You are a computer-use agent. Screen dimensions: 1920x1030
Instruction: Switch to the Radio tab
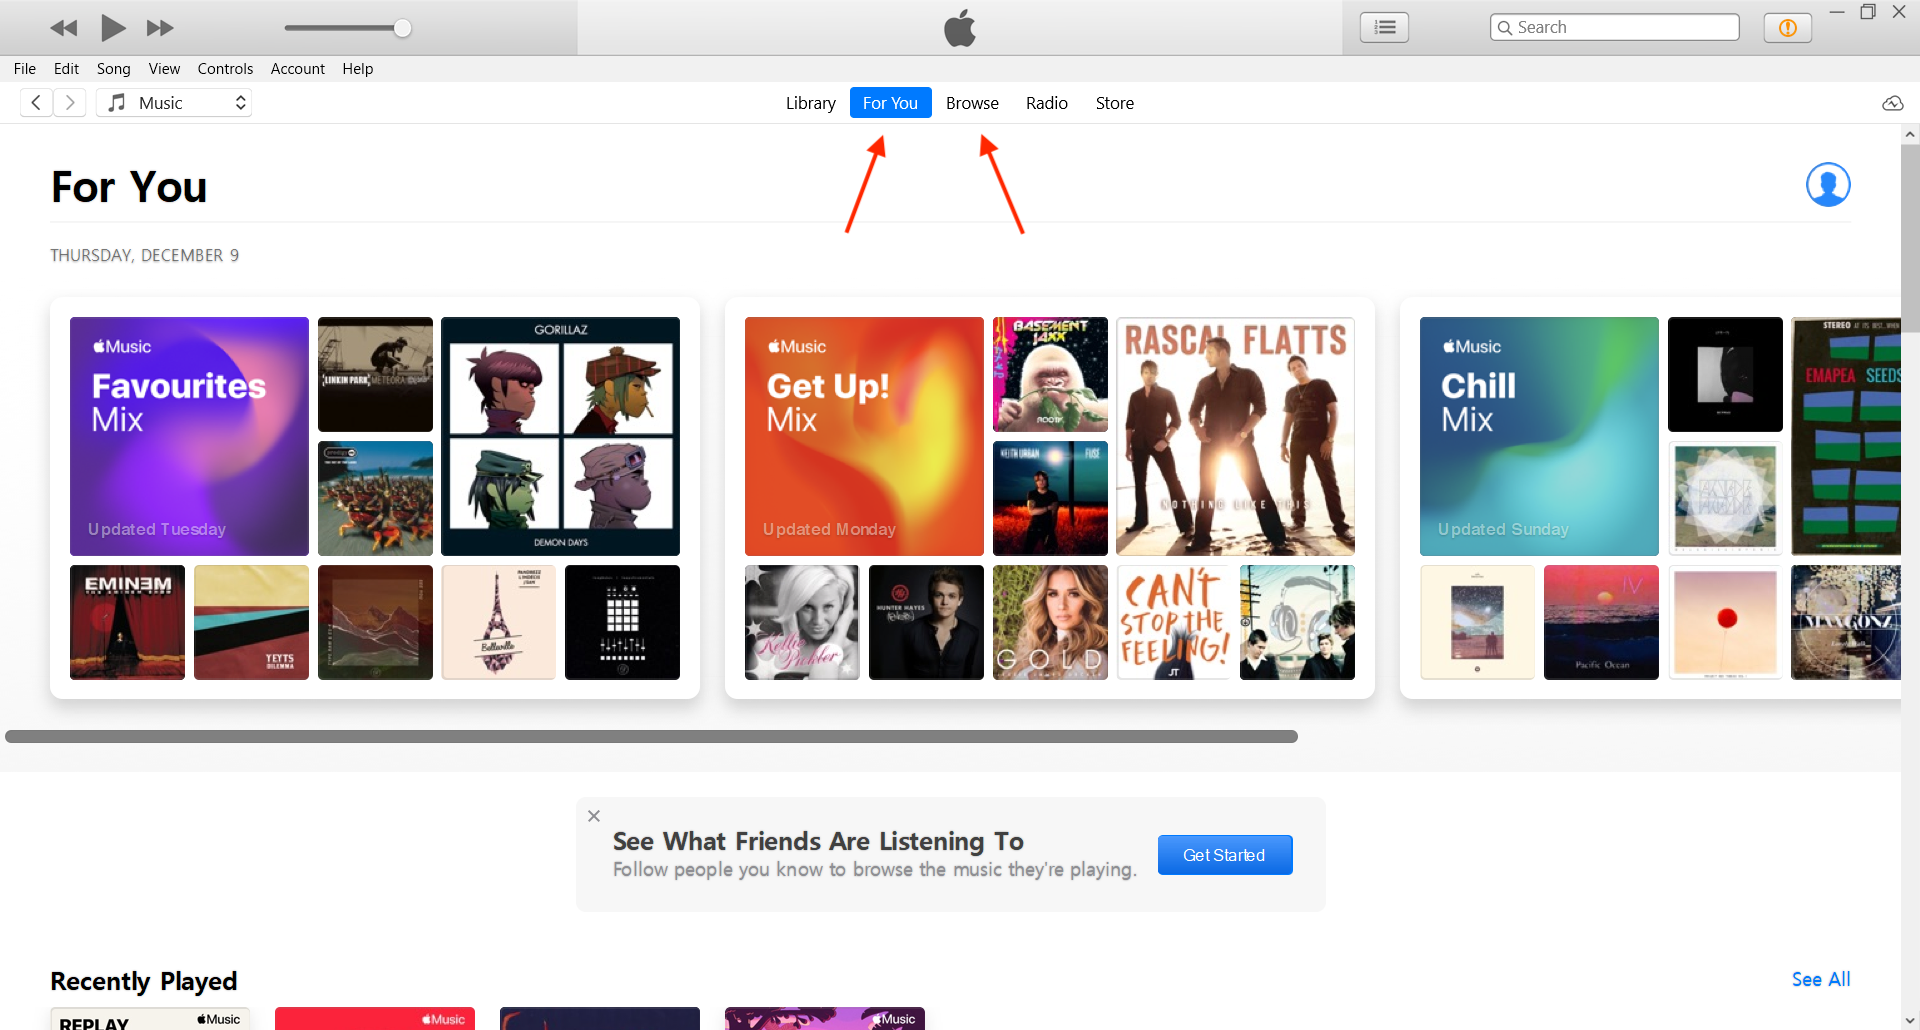point(1046,103)
